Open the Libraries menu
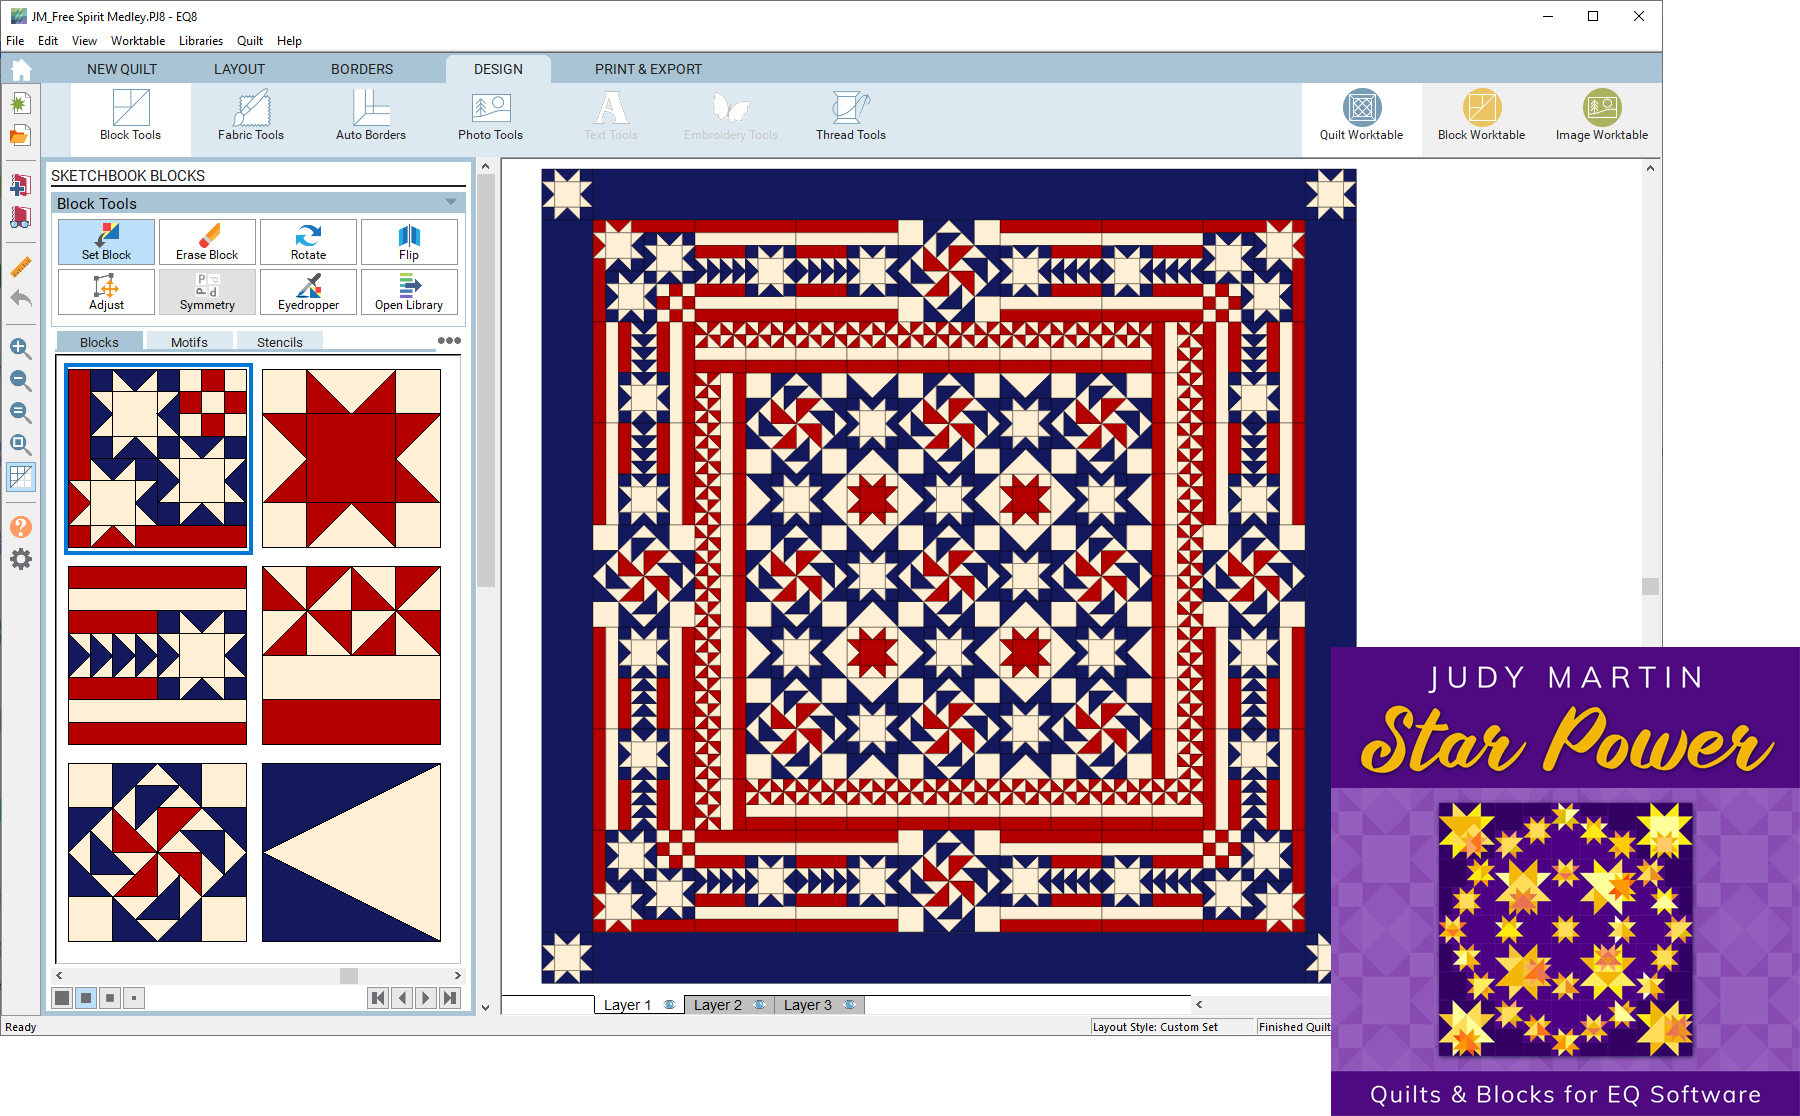This screenshot has width=1800, height=1116. point(201,41)
